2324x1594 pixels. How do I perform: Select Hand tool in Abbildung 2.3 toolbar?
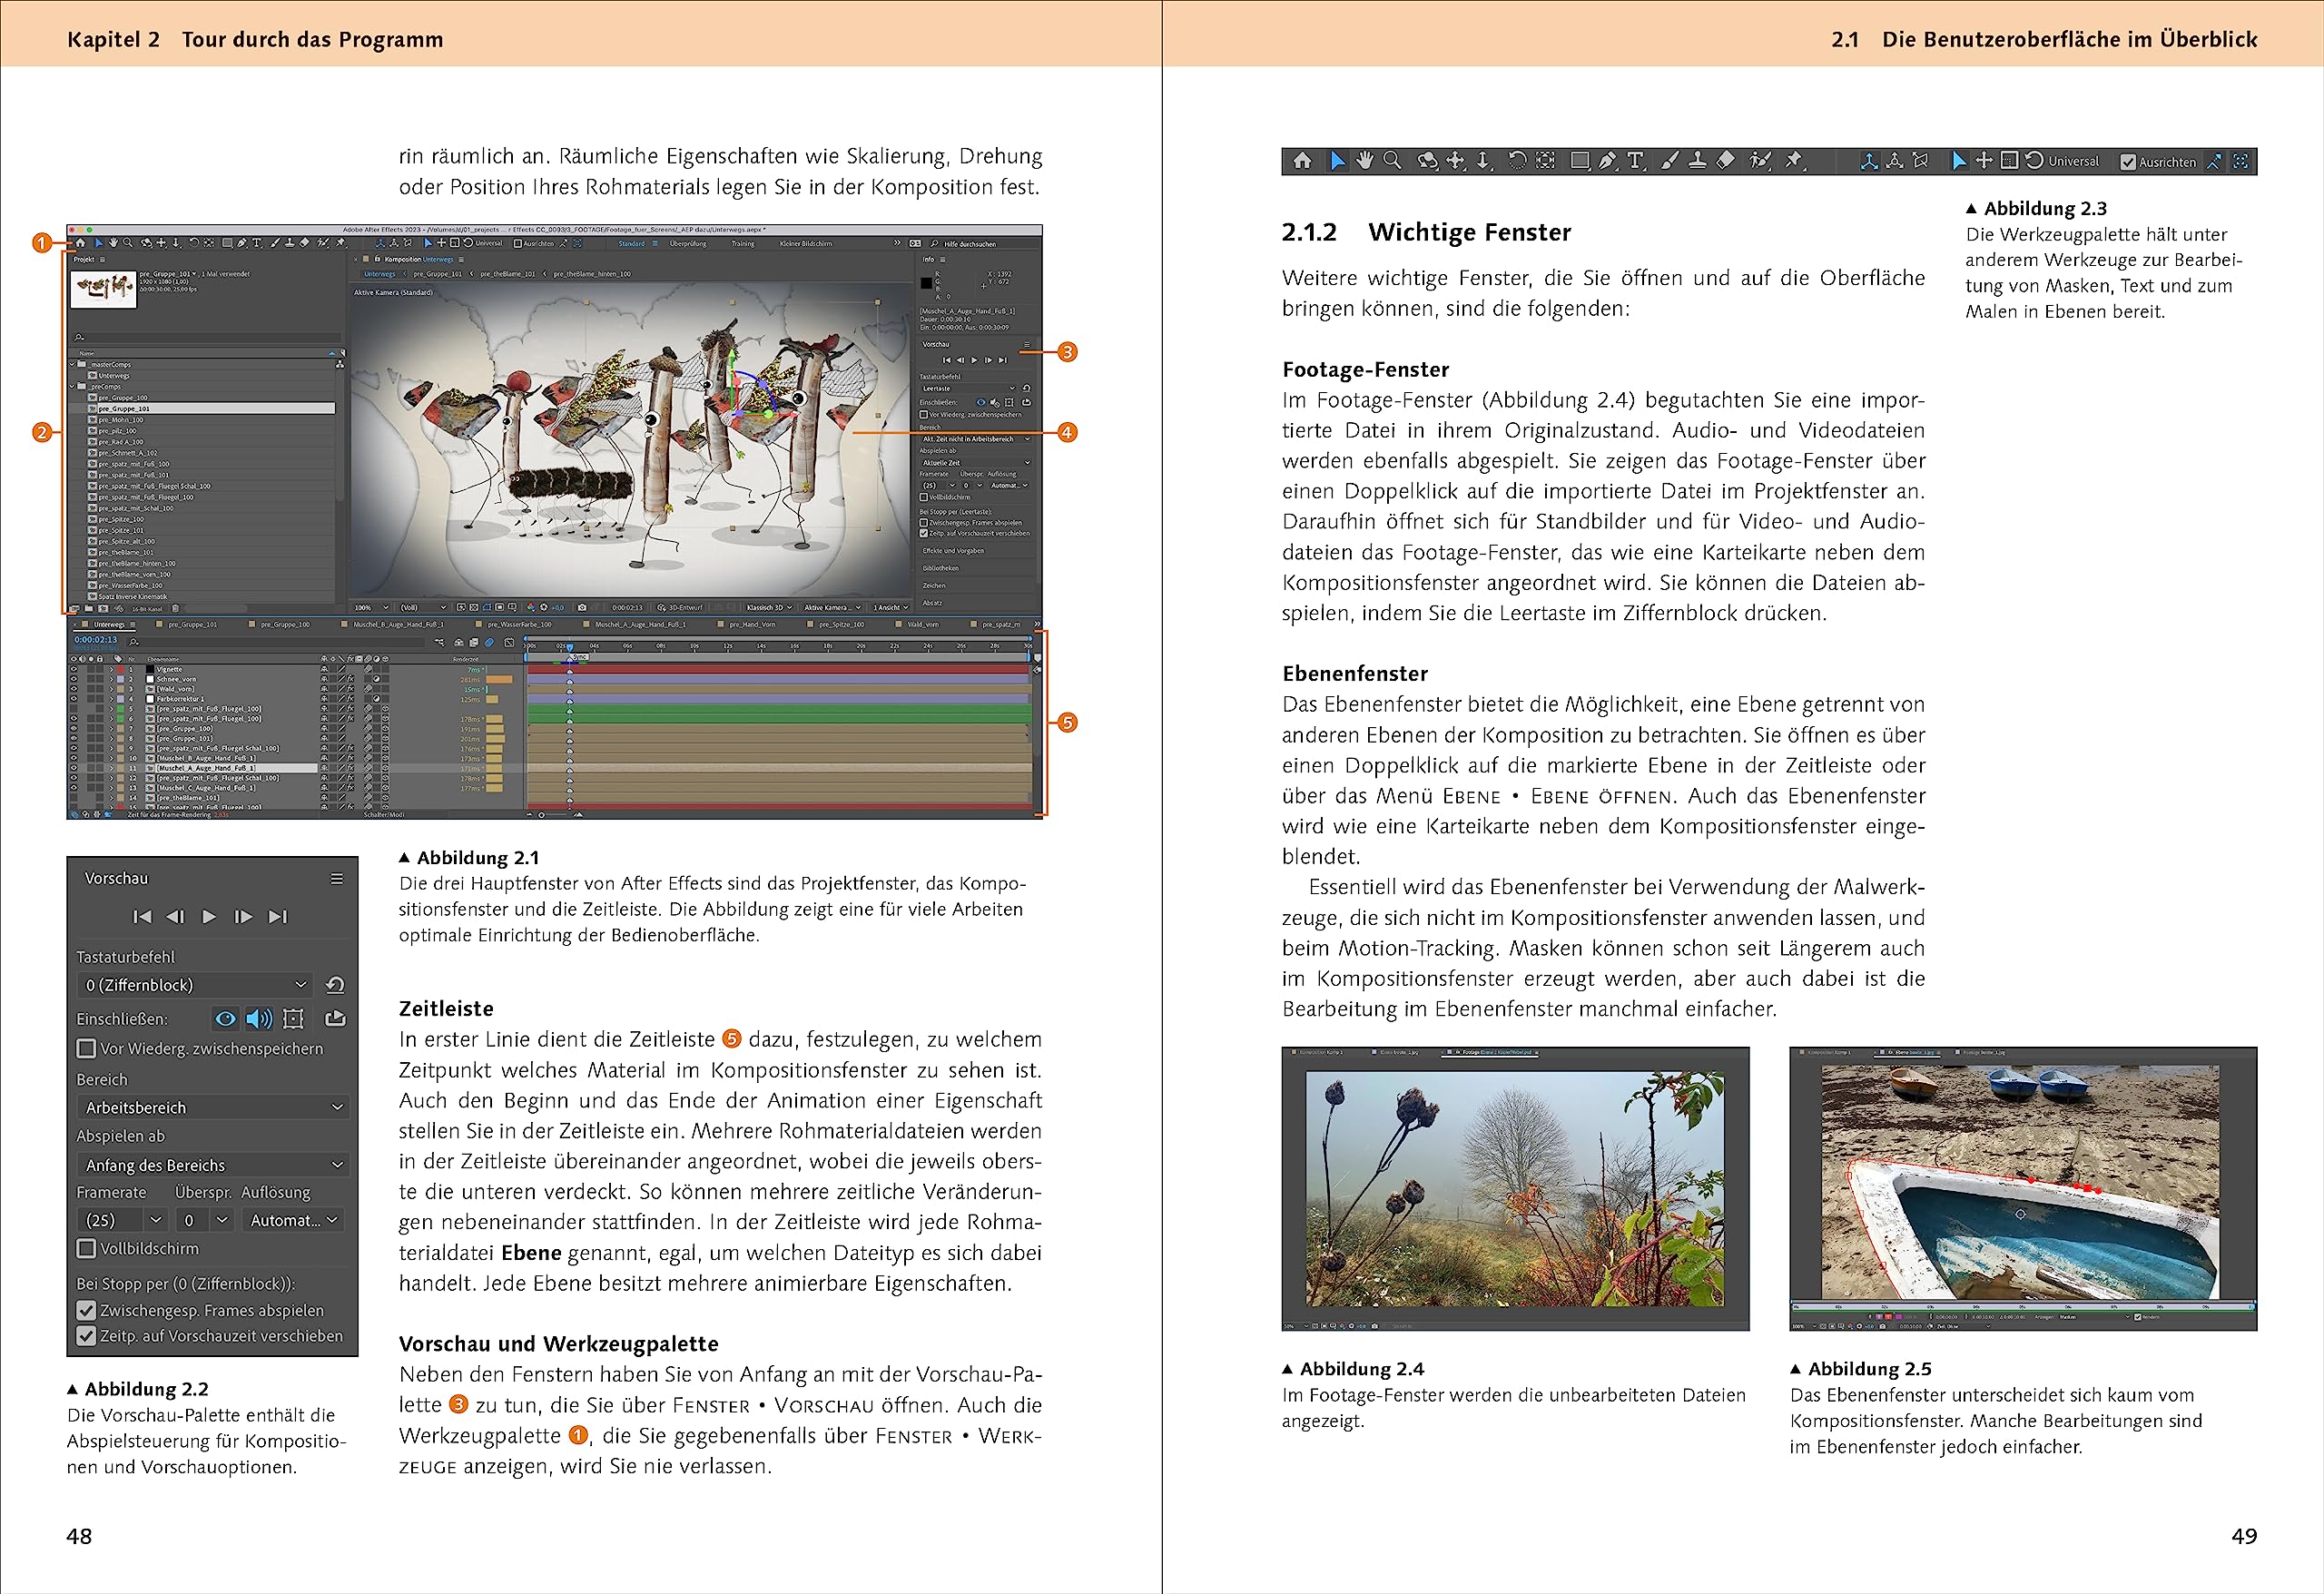pyautogui.click(x=1366, y=161)
